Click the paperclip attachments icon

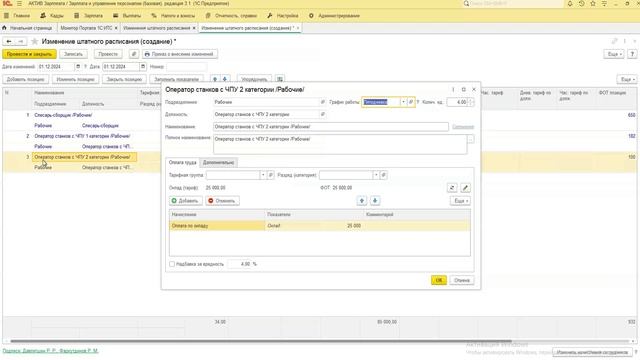click(x=134, y=54)
